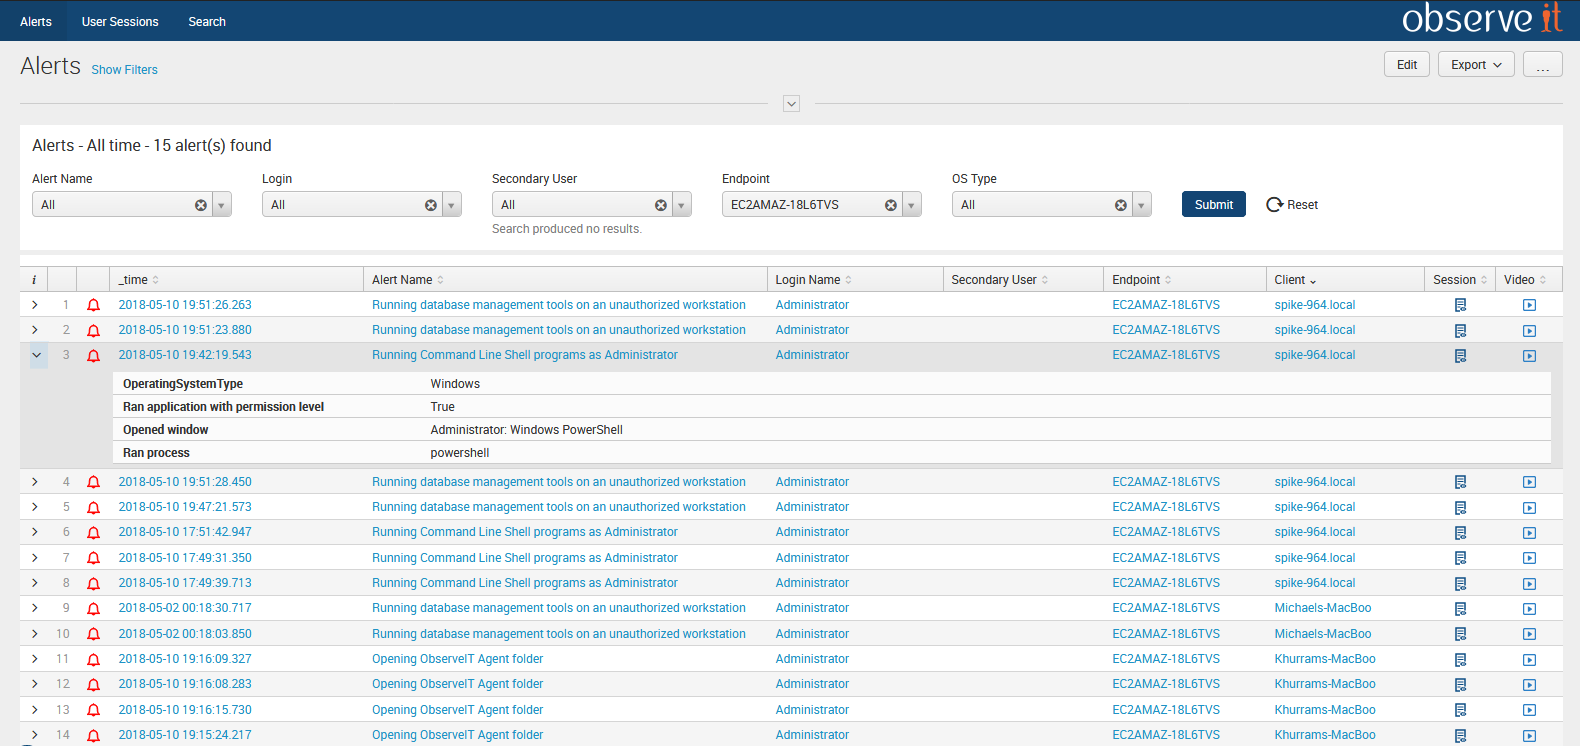Open the Export dropdown
Viewport: 1580px width, 746px height.
pyautogui.click(x=1476, y=65)
